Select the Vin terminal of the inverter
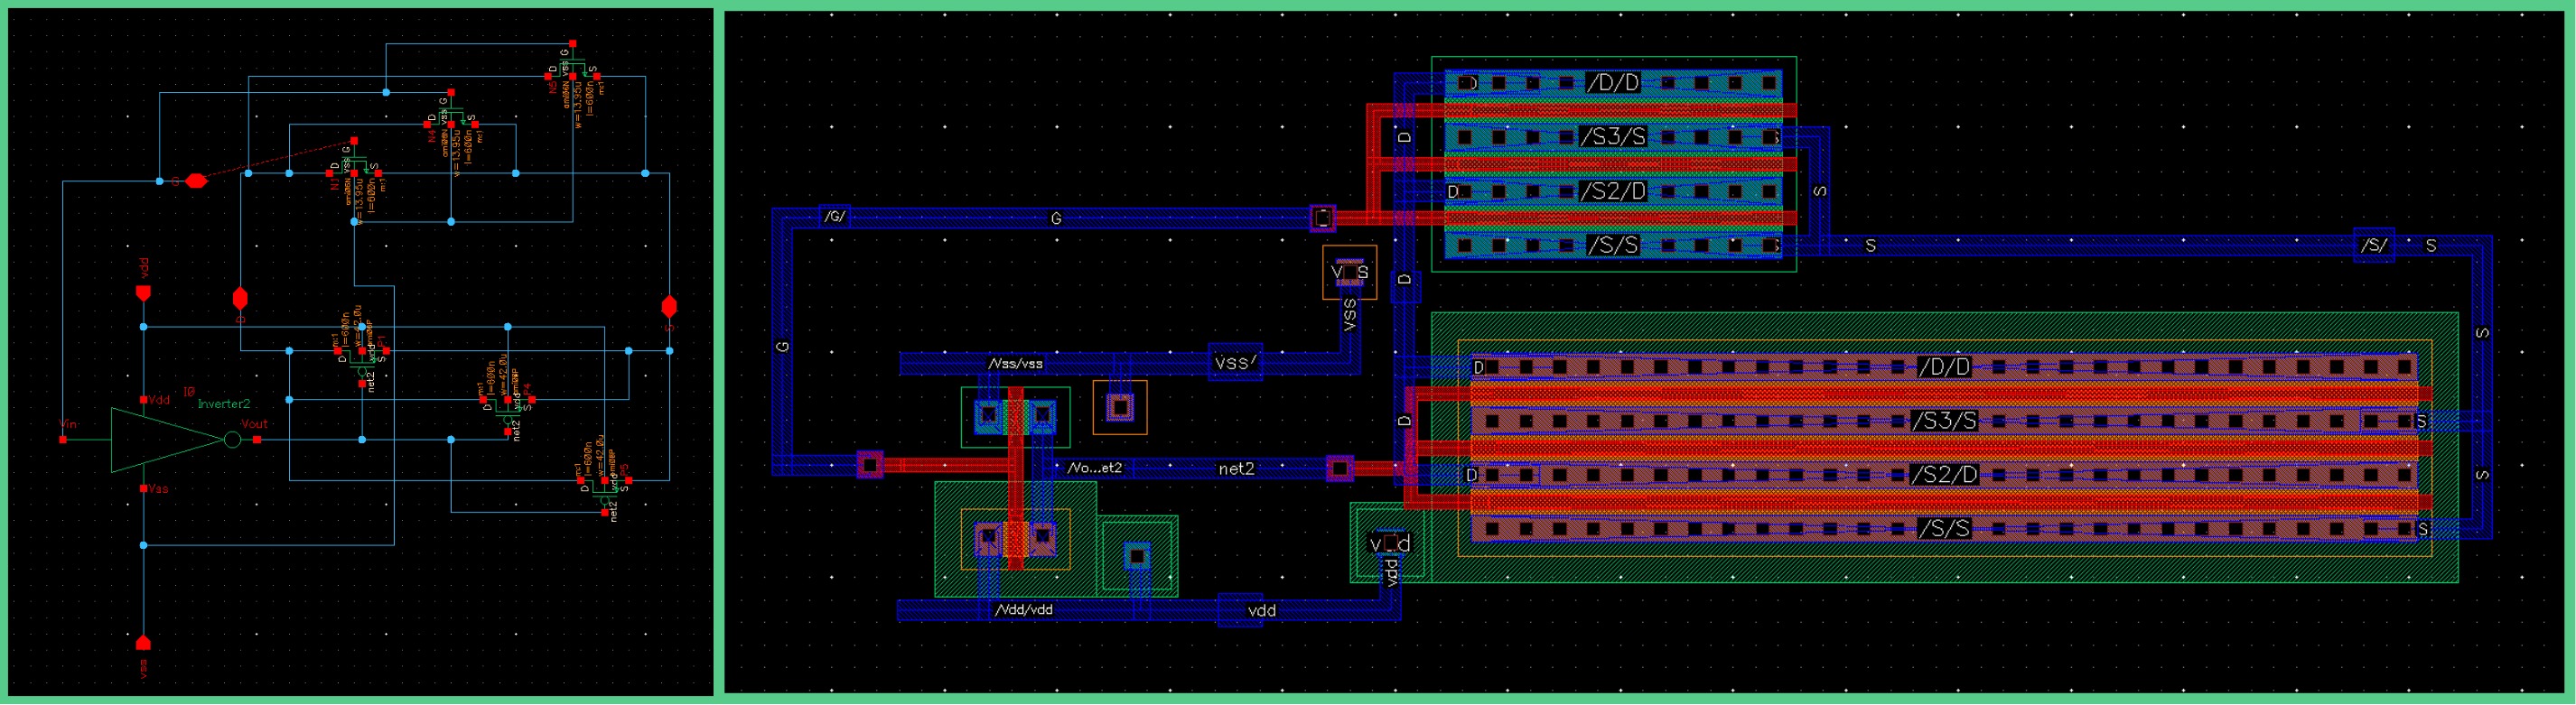Screen dimensions: 2576x705 click(x=63, y=439)
